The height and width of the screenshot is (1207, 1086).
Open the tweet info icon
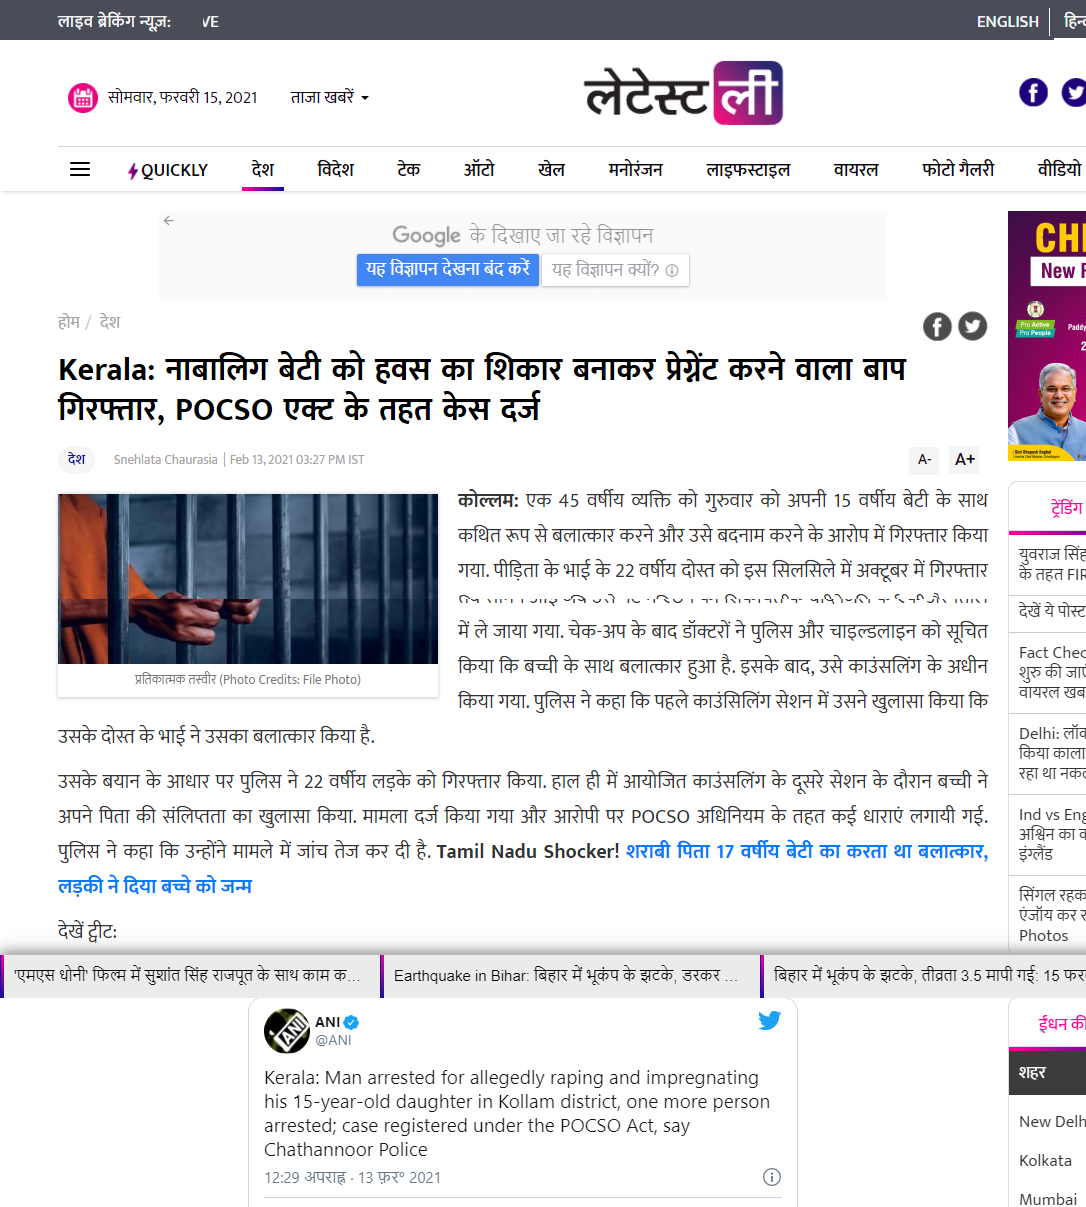[x=772, y=1177]
